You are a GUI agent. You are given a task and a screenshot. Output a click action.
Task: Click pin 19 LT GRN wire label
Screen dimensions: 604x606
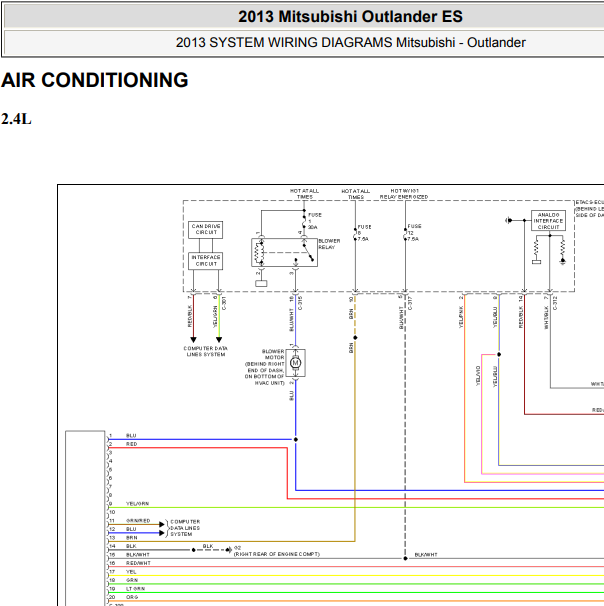point(135,589)
